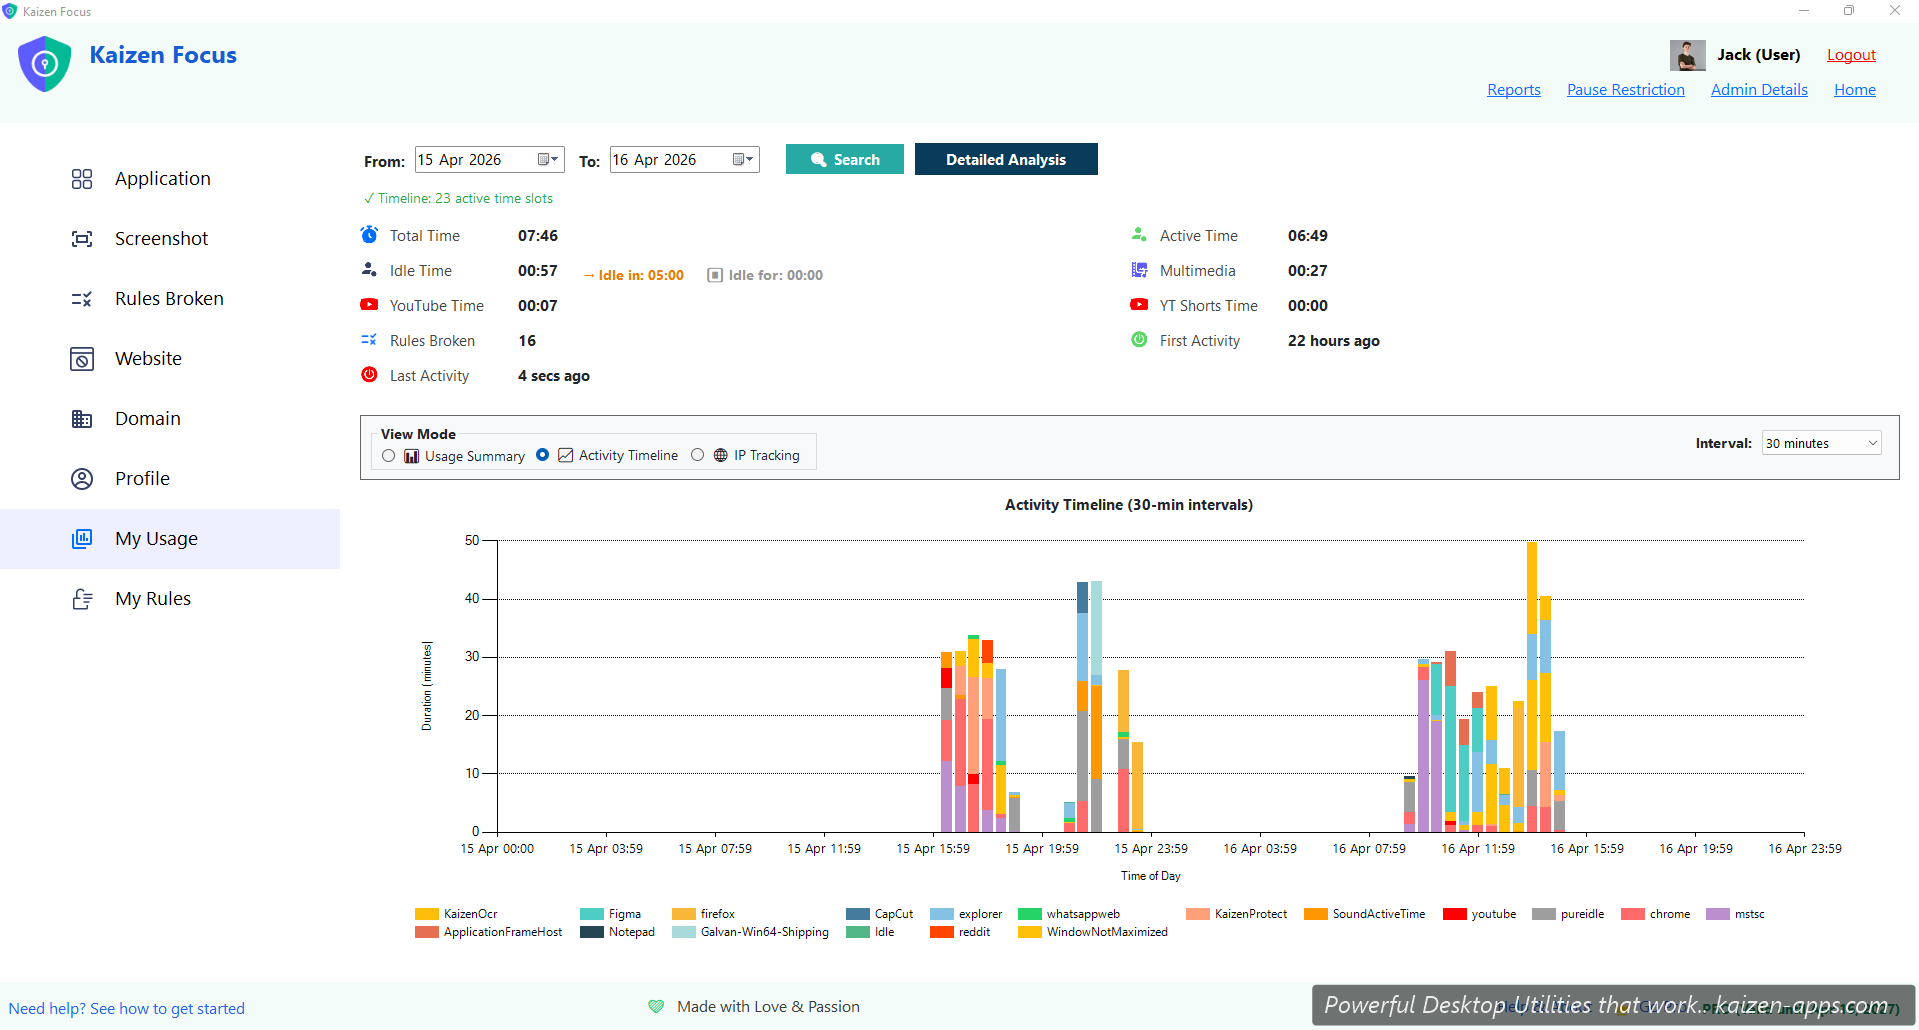Open the From date picker dropdown
Screen dimensions: 1919x1030
coord(548,160)
